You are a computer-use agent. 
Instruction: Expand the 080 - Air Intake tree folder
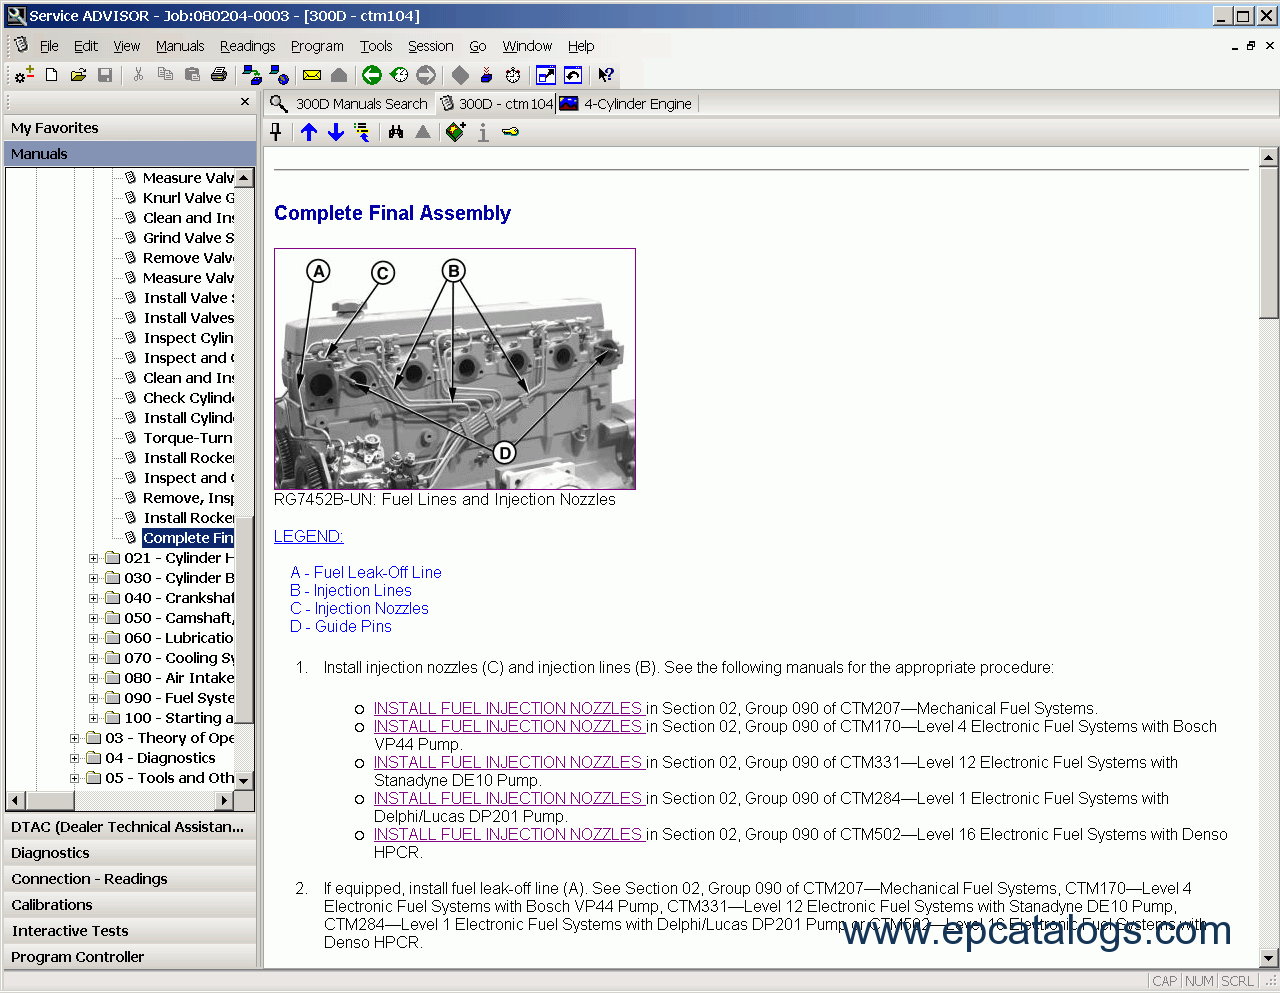(x=94, y=678)
